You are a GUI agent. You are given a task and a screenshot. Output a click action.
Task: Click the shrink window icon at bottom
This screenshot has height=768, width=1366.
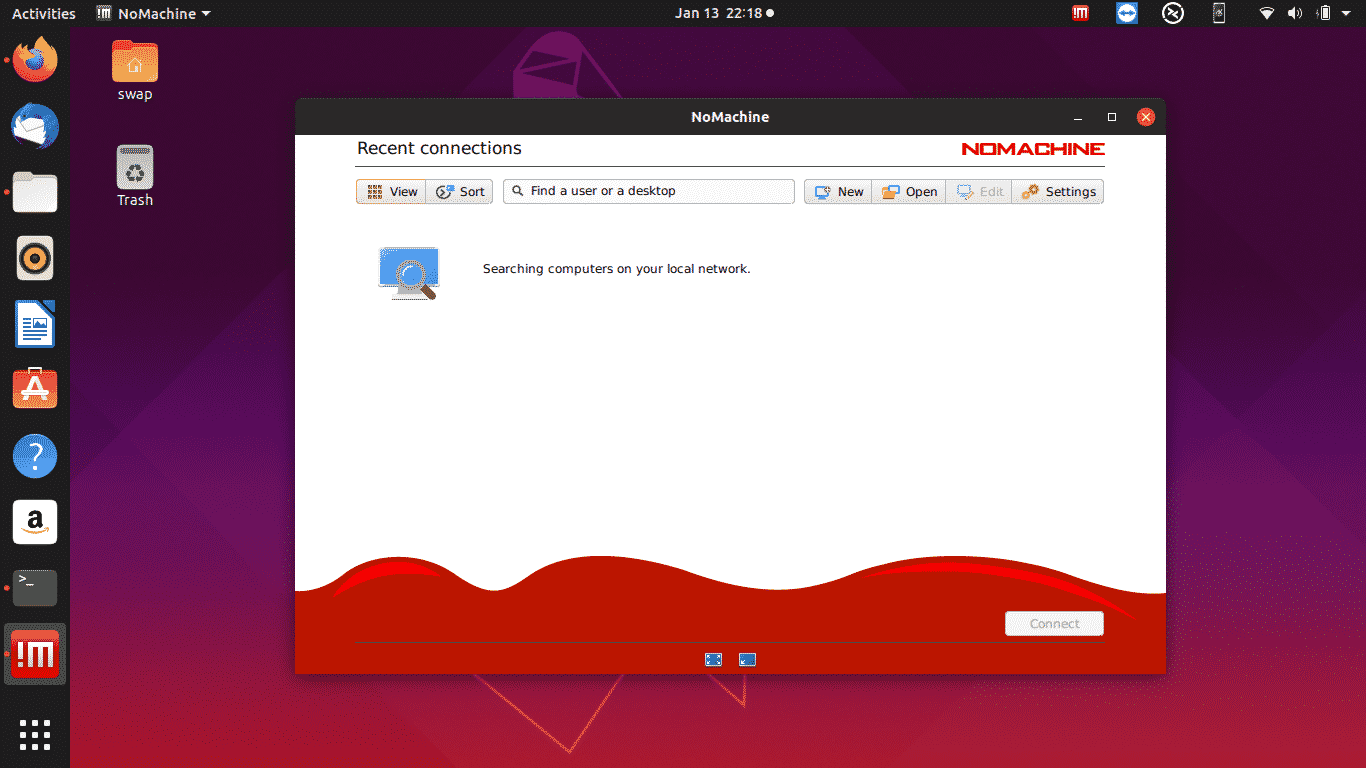click(x=747, y=659)
